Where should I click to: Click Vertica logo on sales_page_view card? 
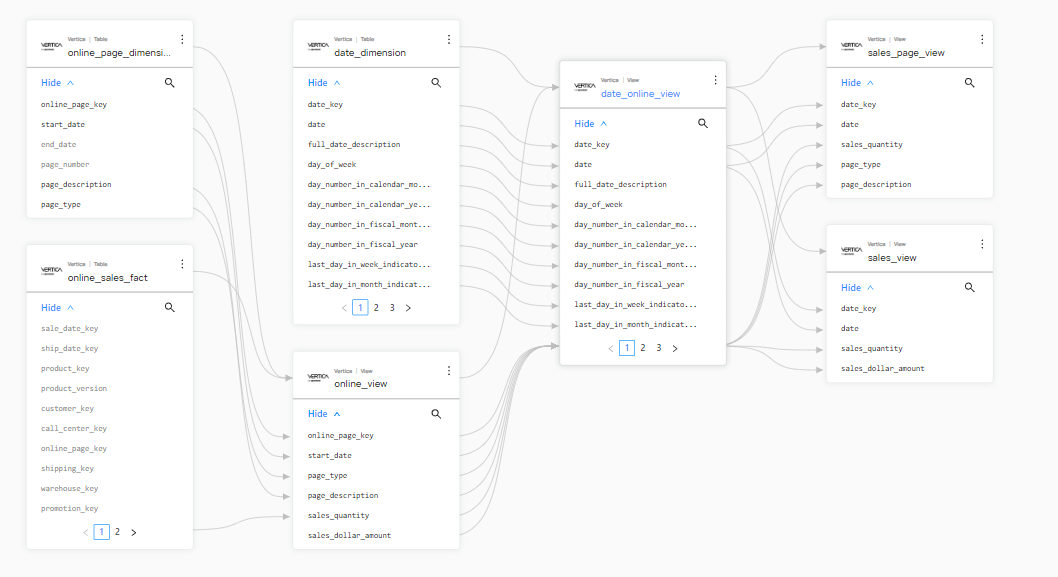click(852, 46)
